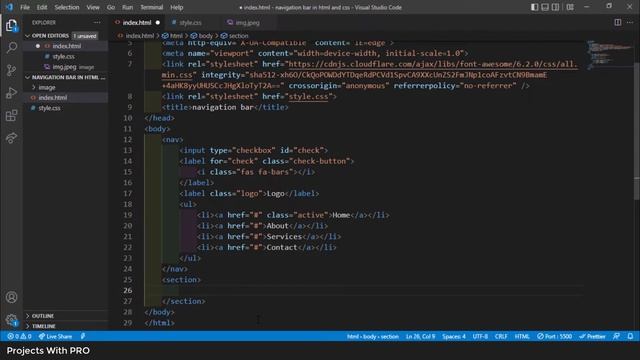Screen dimensions: 640x360
Task: Open the Explorer view in activity bar
Action: coord(11,26)
